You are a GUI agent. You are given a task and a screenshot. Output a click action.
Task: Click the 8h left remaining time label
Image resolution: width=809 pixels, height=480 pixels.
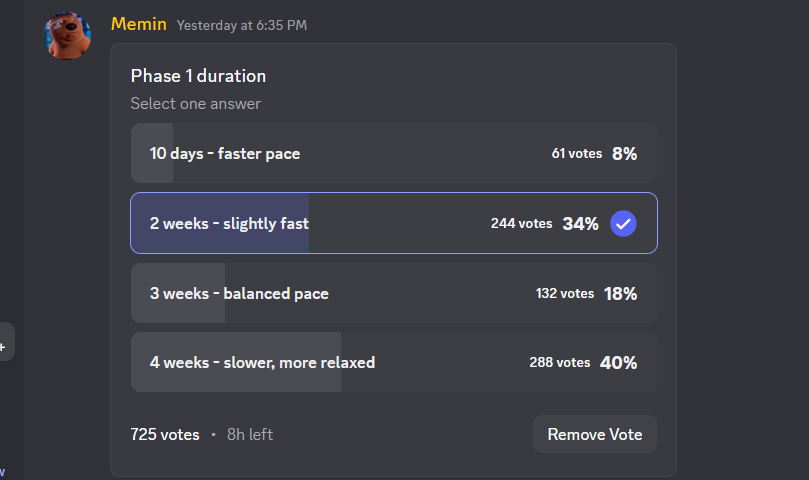(250, 435)
